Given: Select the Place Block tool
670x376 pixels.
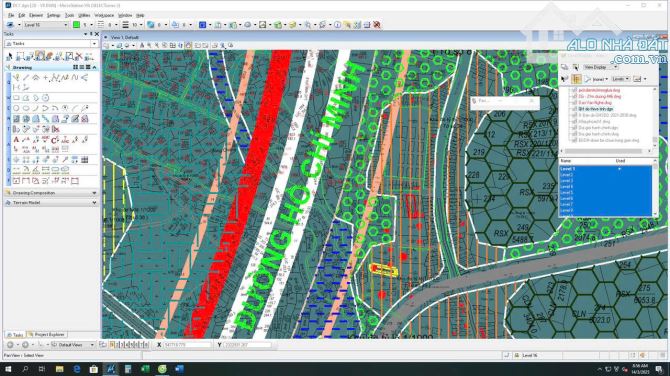Looking at the screenshot, I should pos(16,98).
